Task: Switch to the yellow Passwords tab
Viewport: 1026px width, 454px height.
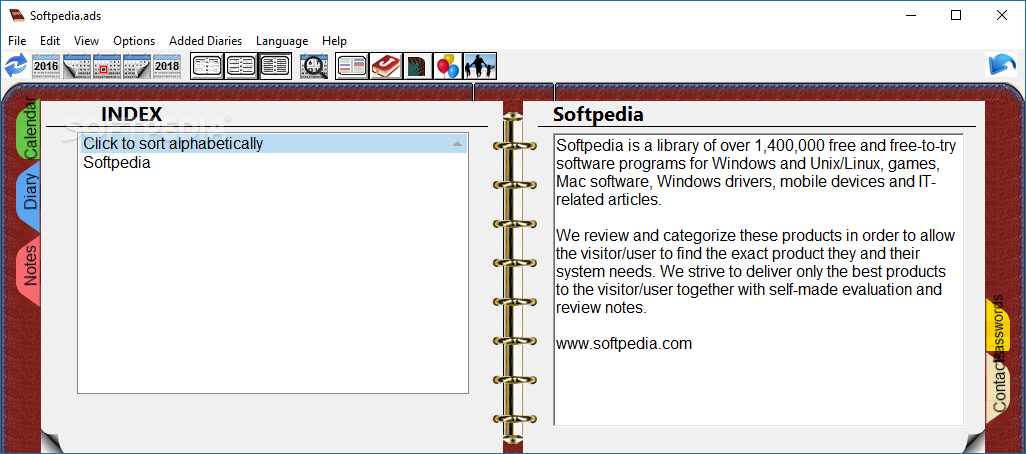Action: (998, 325)
